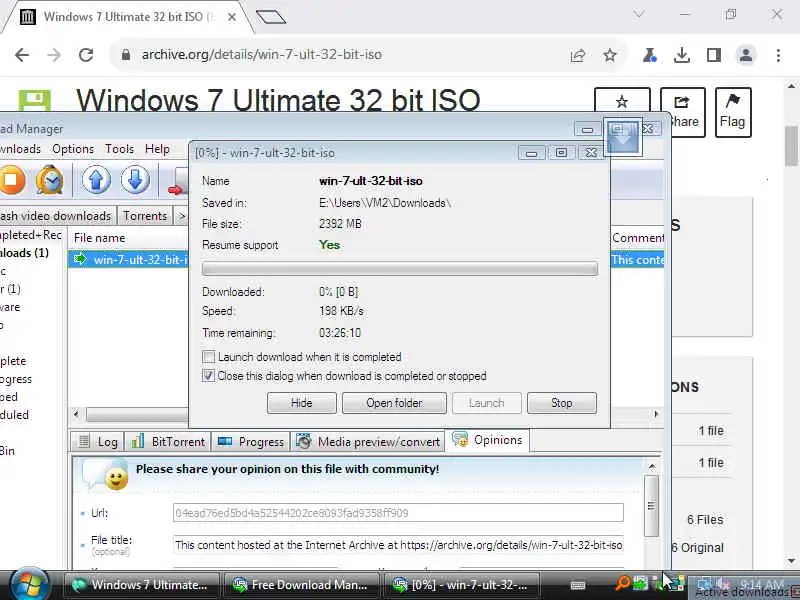
Task: Switch to [0%] win-7-ult-32 taskbar item
Action: coord(462,585)
